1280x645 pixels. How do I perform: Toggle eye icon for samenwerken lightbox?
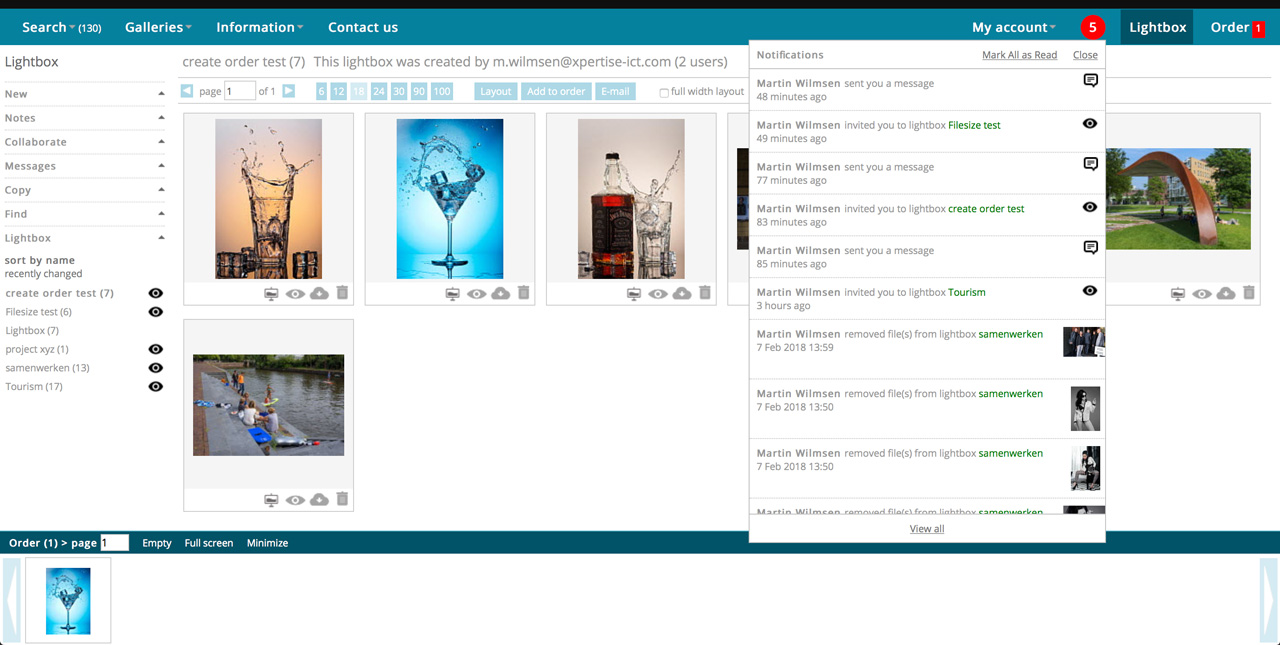pyautogui.click(x=155, y=368)
